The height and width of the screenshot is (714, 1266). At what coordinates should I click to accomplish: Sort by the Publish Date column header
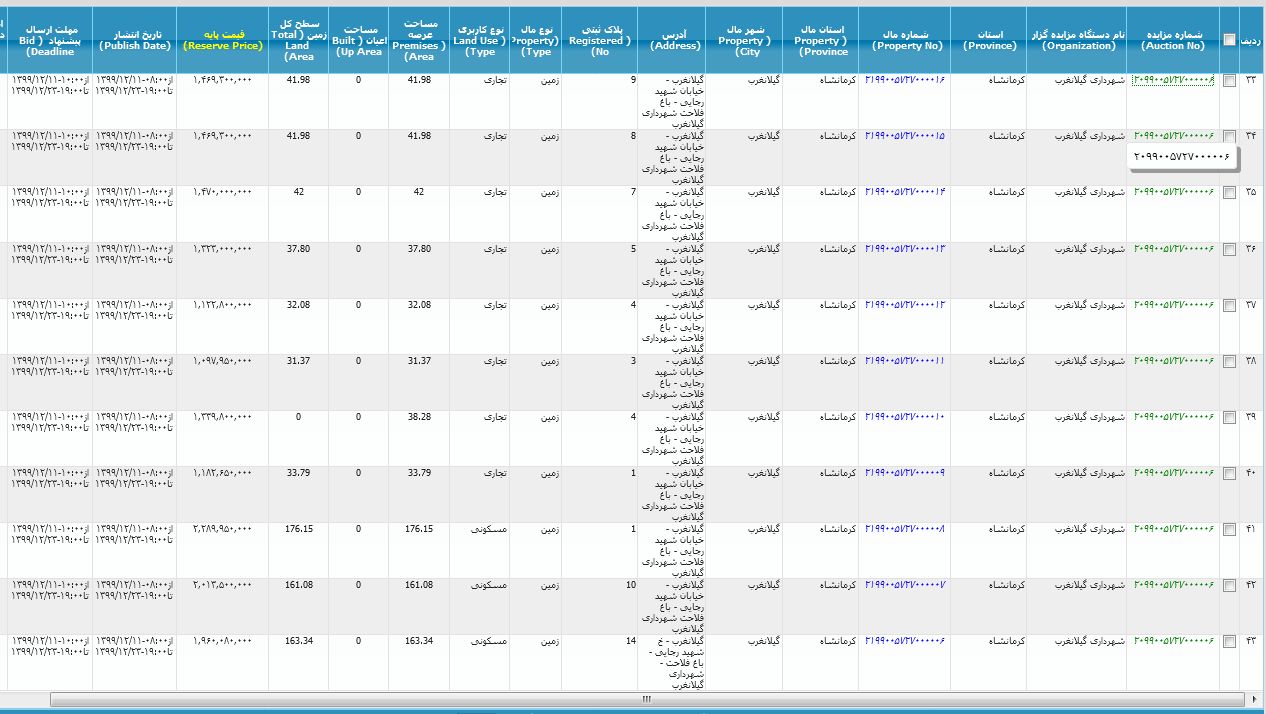135,40
